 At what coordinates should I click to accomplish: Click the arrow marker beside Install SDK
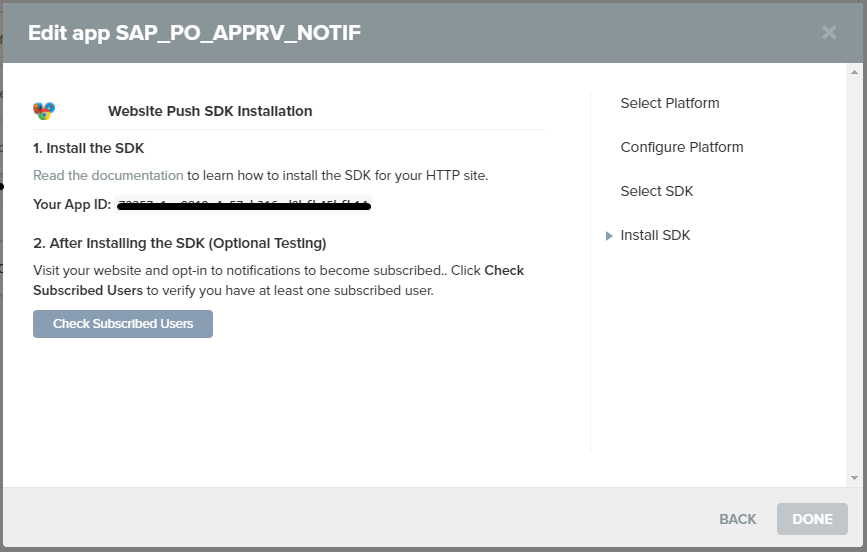coord(609,236)
